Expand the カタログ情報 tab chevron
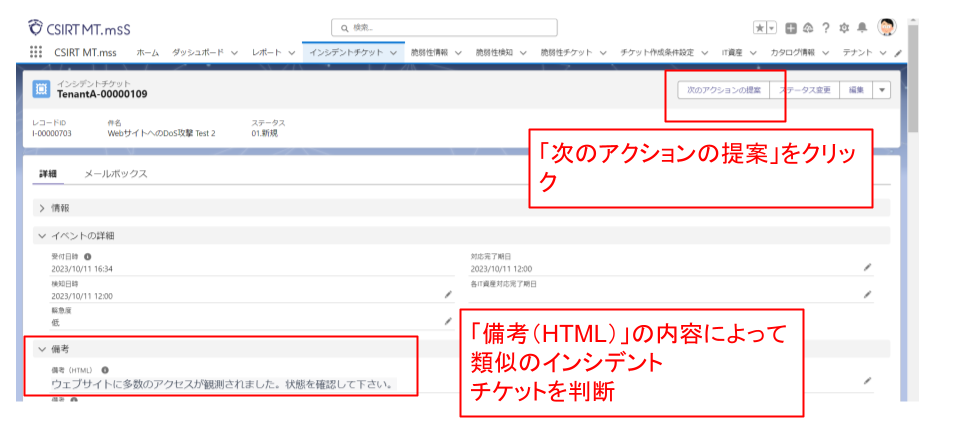 pos(826,53)
